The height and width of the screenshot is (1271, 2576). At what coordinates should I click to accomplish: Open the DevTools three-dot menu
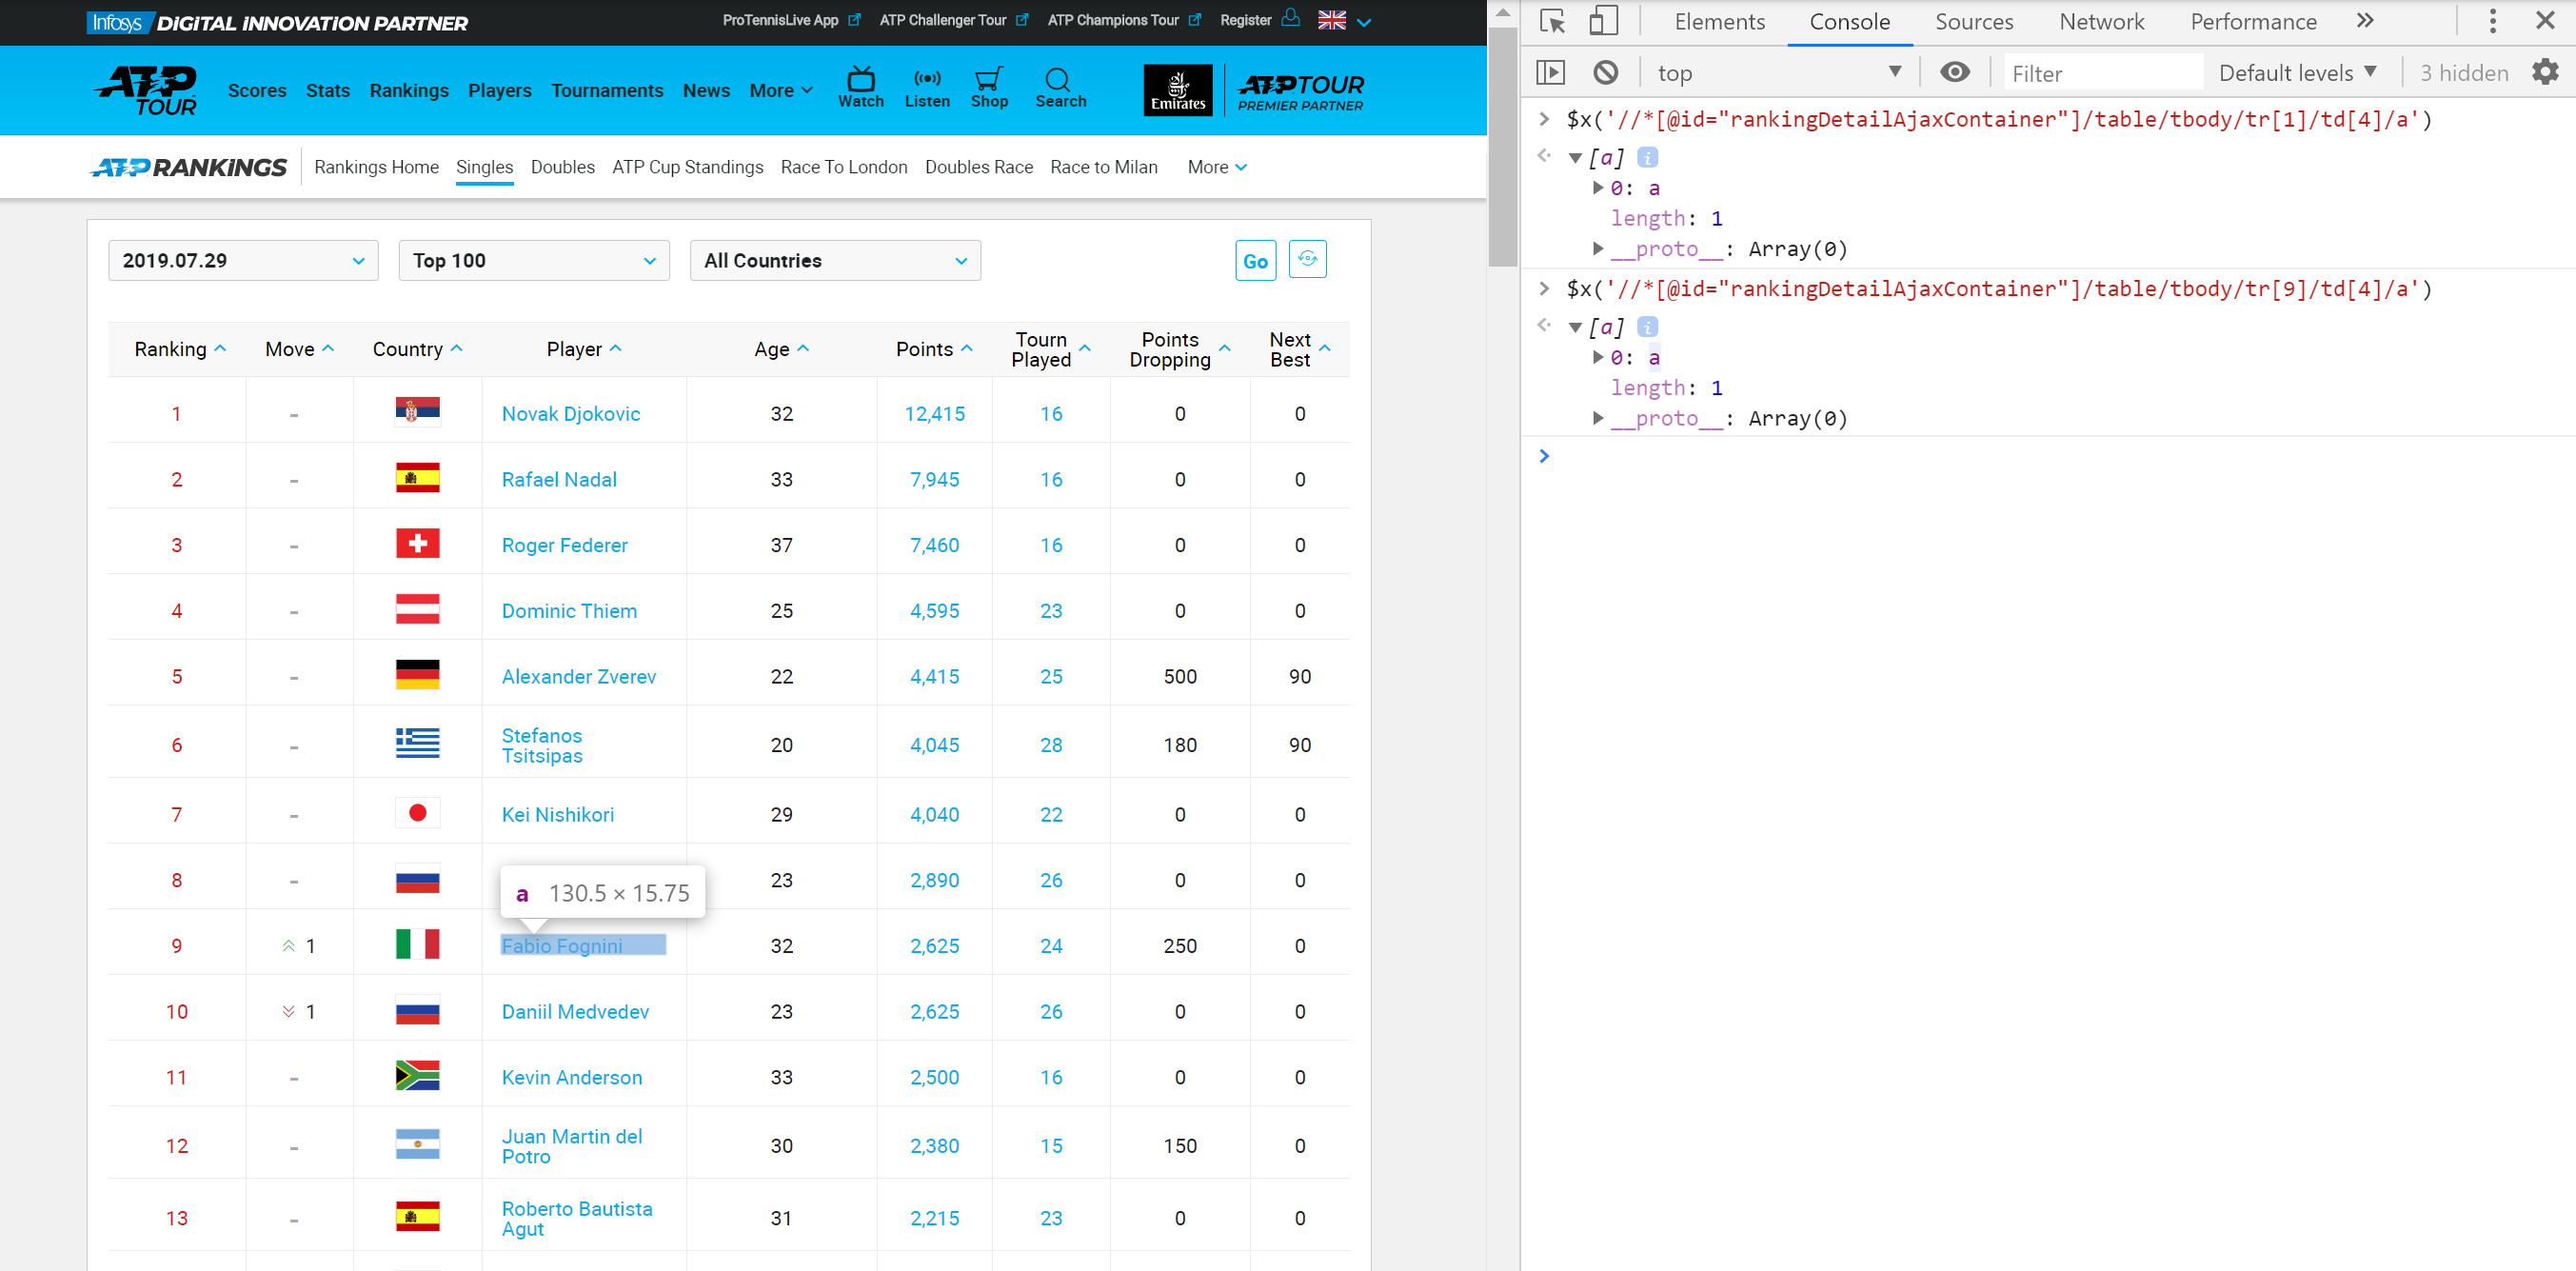2492,21
